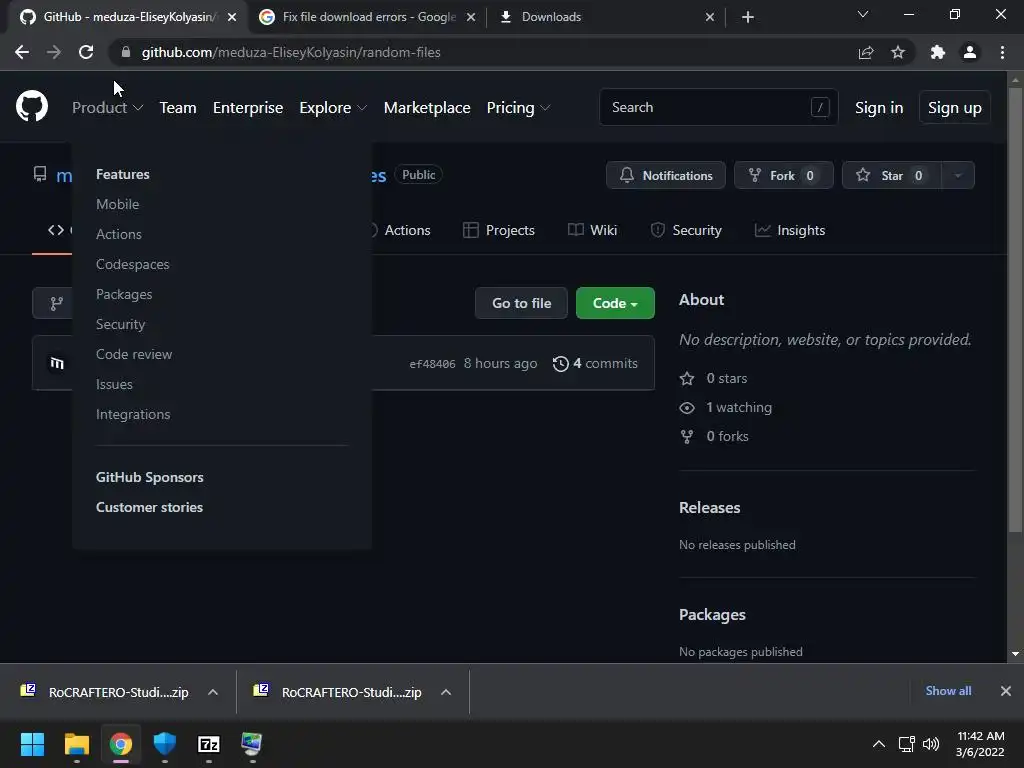The height and width of the screenshot is (768, 1024).
Task: Open File Explorer from taskbar
Action: click(76, 744)
